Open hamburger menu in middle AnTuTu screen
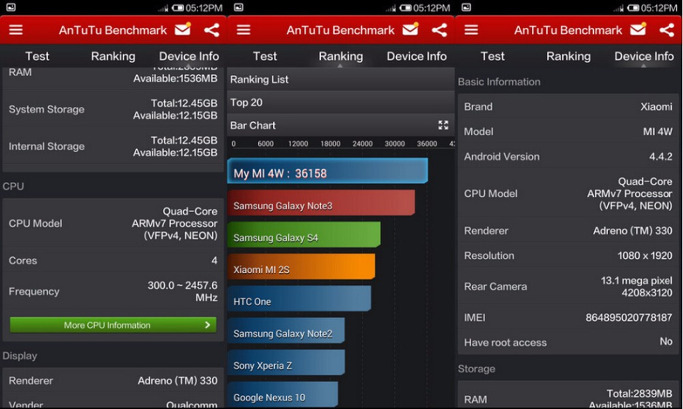 coord(243,30)
